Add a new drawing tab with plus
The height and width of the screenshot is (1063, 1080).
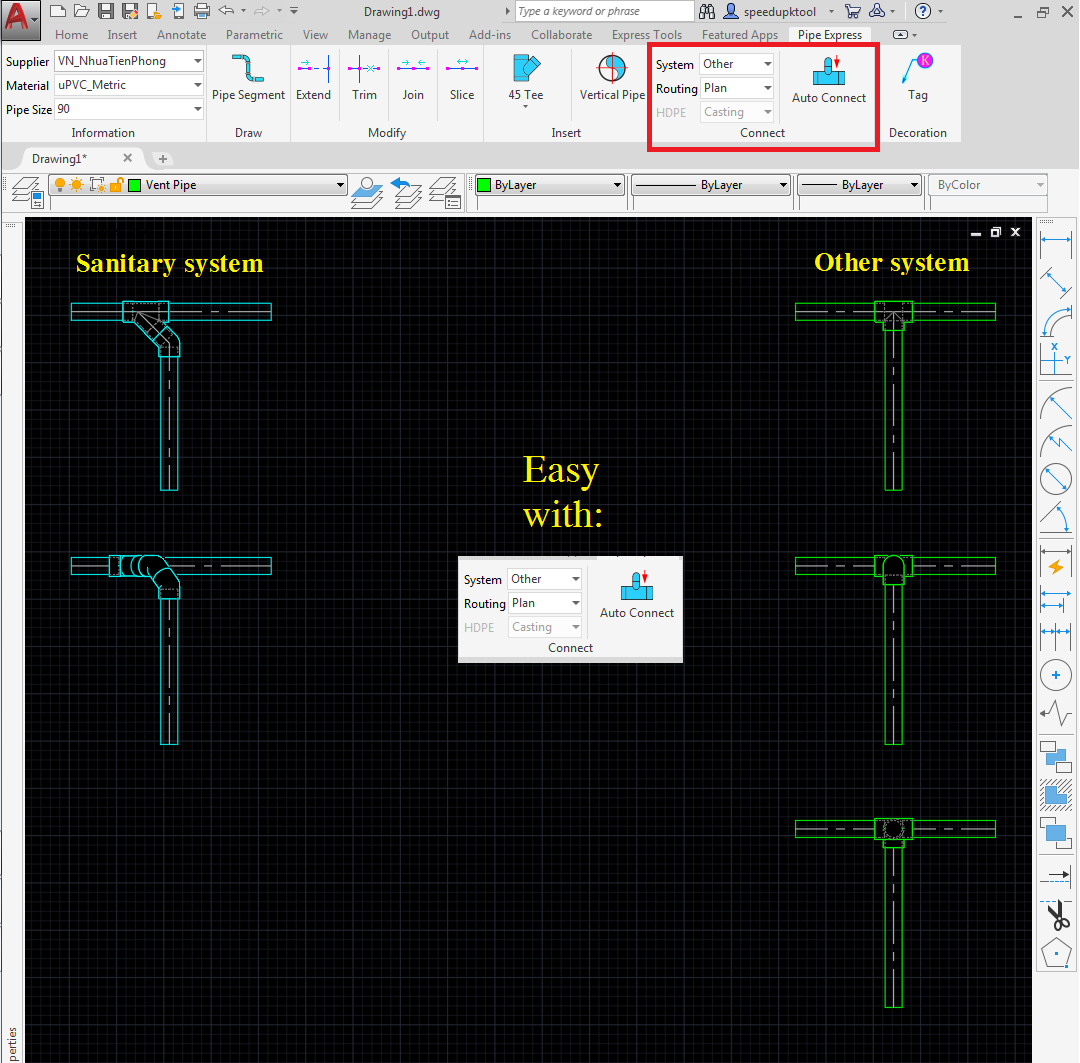coord(163,159)
